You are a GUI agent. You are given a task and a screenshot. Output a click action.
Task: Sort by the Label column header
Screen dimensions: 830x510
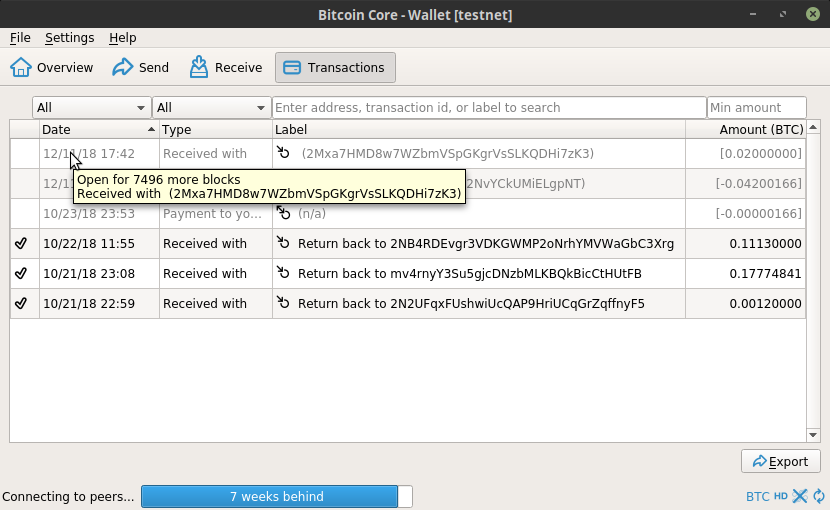[479, 130]
